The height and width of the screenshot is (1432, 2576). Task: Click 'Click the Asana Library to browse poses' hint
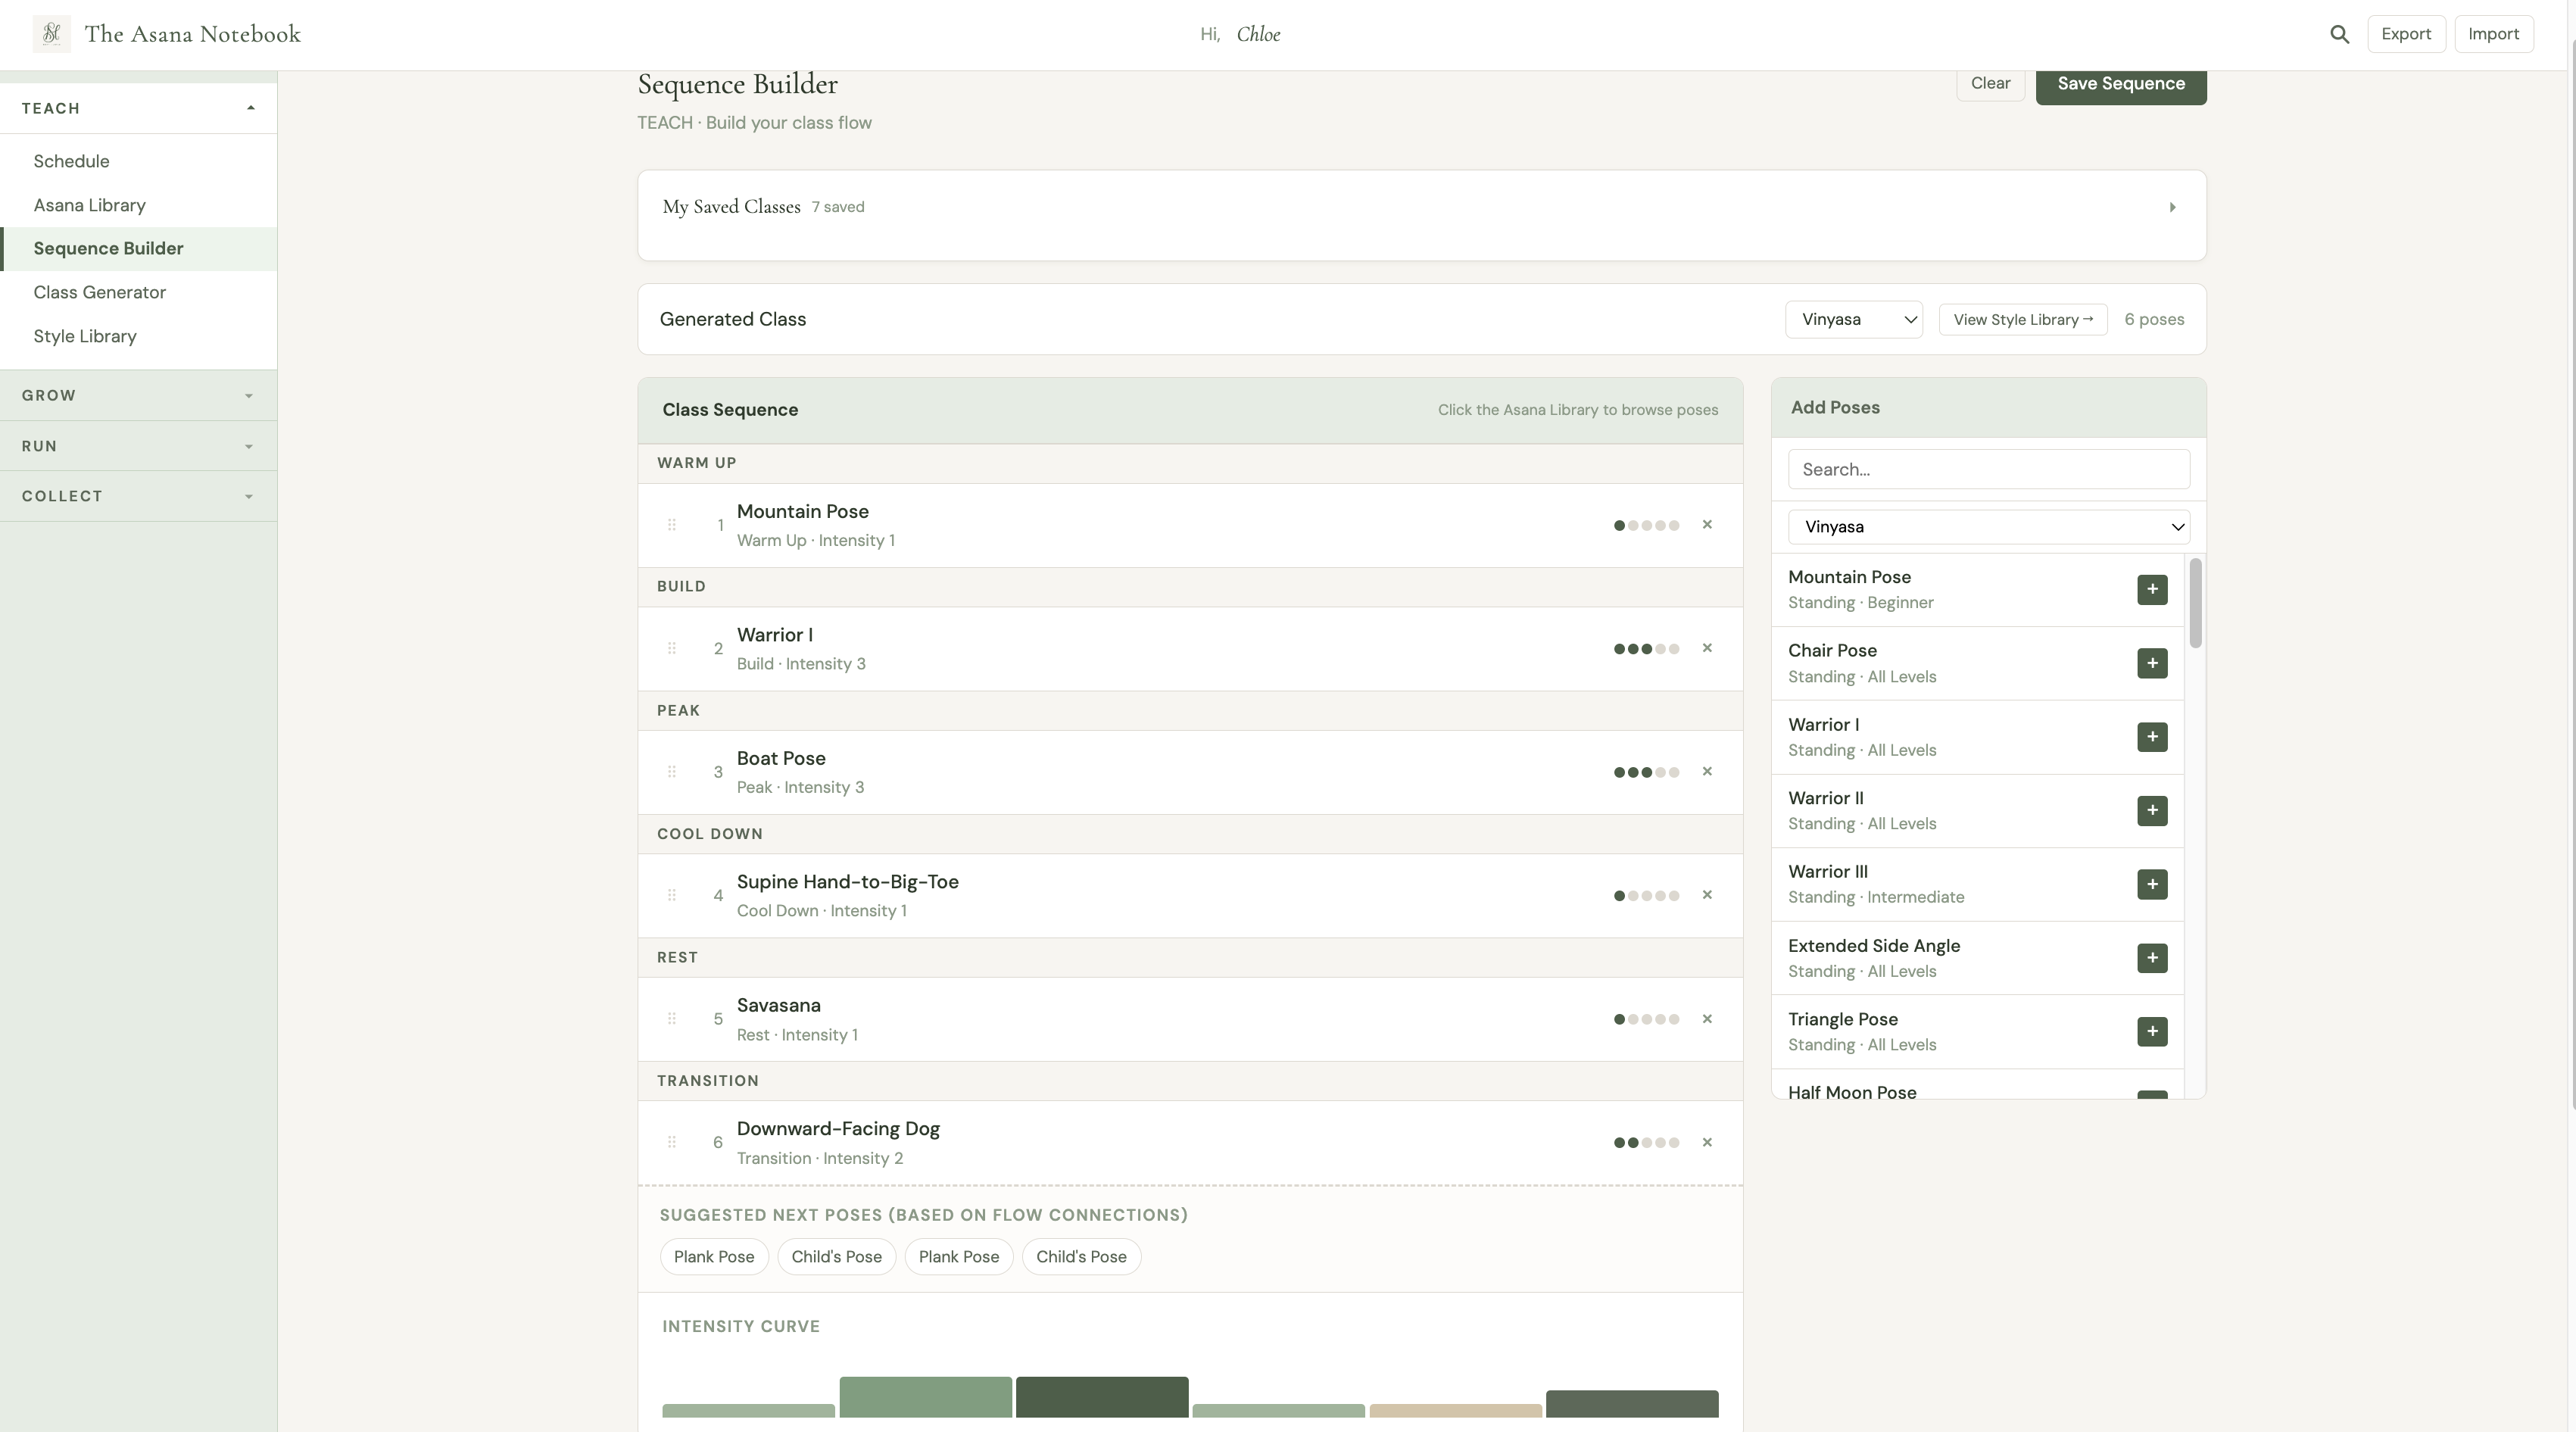[1578, 410]
